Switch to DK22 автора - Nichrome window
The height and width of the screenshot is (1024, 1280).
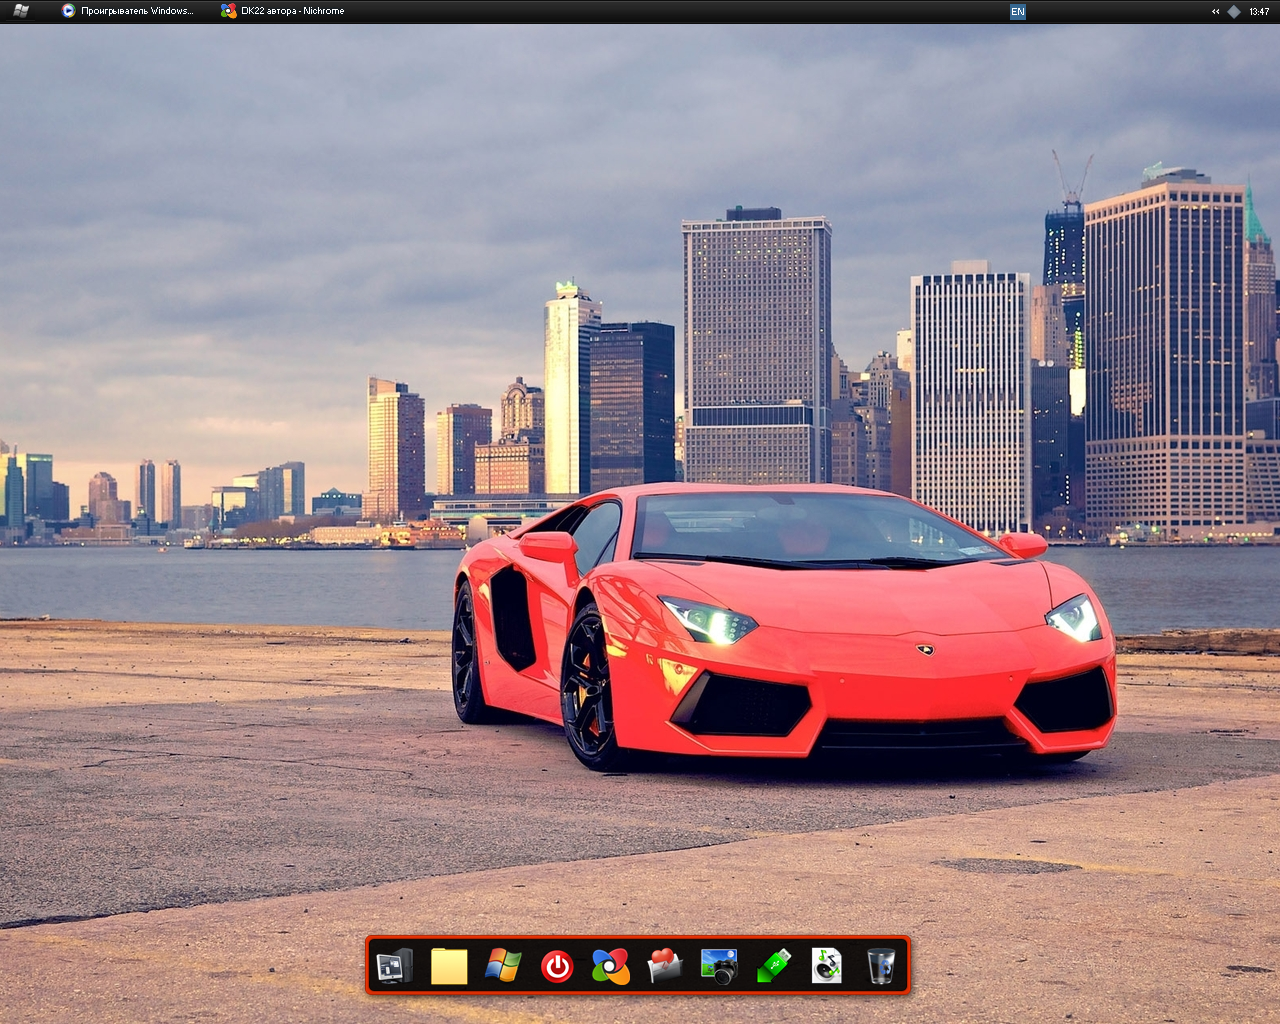[283, 11]
